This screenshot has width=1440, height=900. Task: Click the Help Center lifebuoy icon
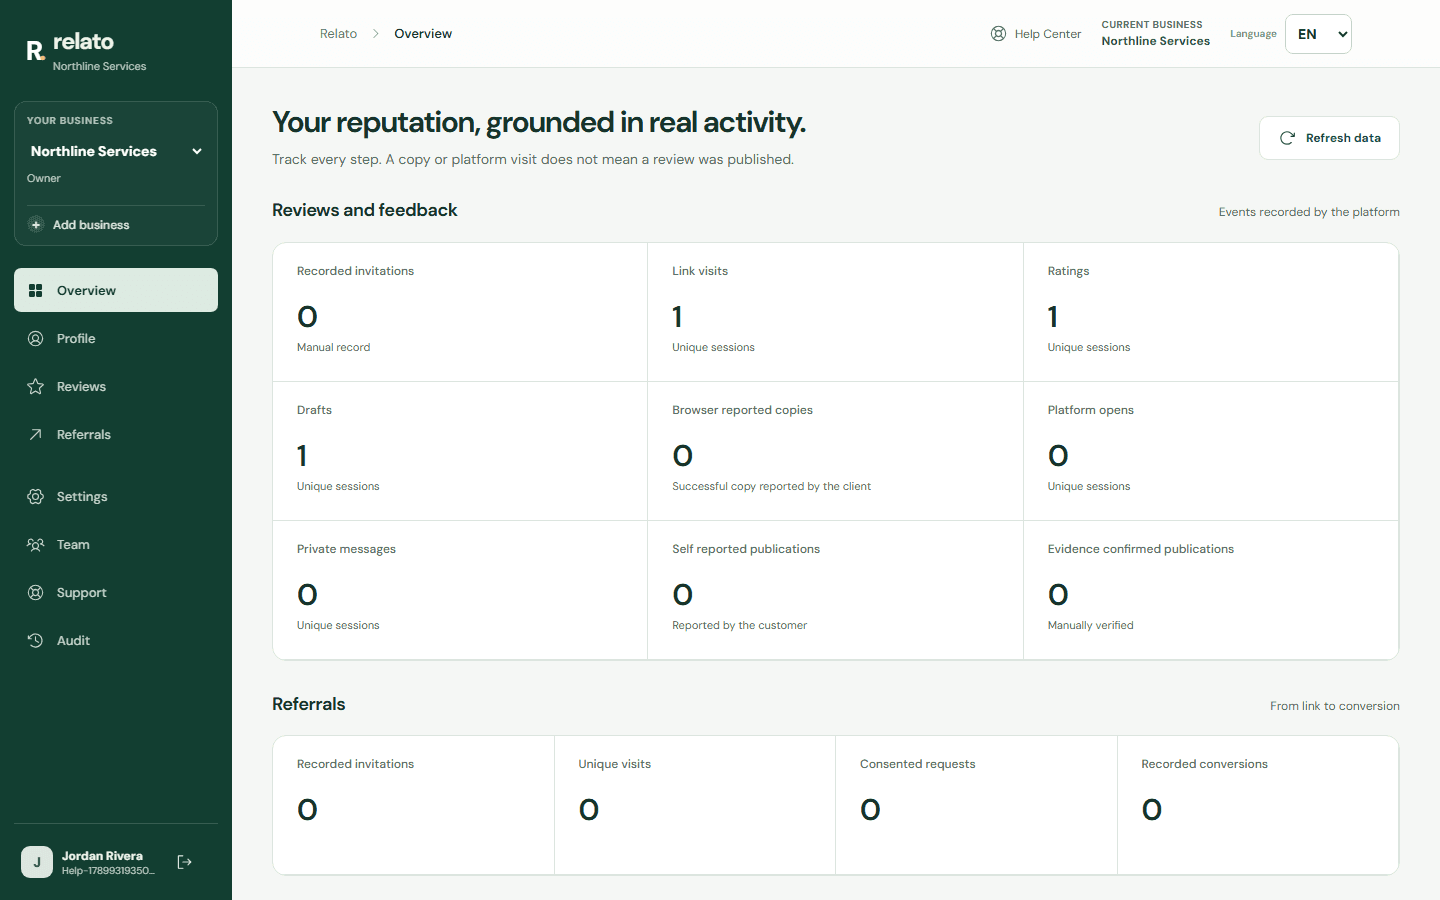tap(998, 34)
